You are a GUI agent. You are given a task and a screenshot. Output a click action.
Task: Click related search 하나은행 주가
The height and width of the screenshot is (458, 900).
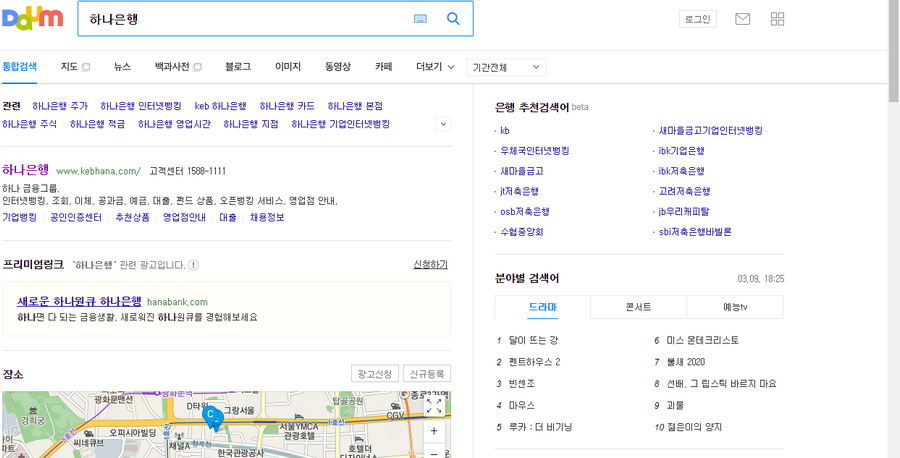[60, 106]
